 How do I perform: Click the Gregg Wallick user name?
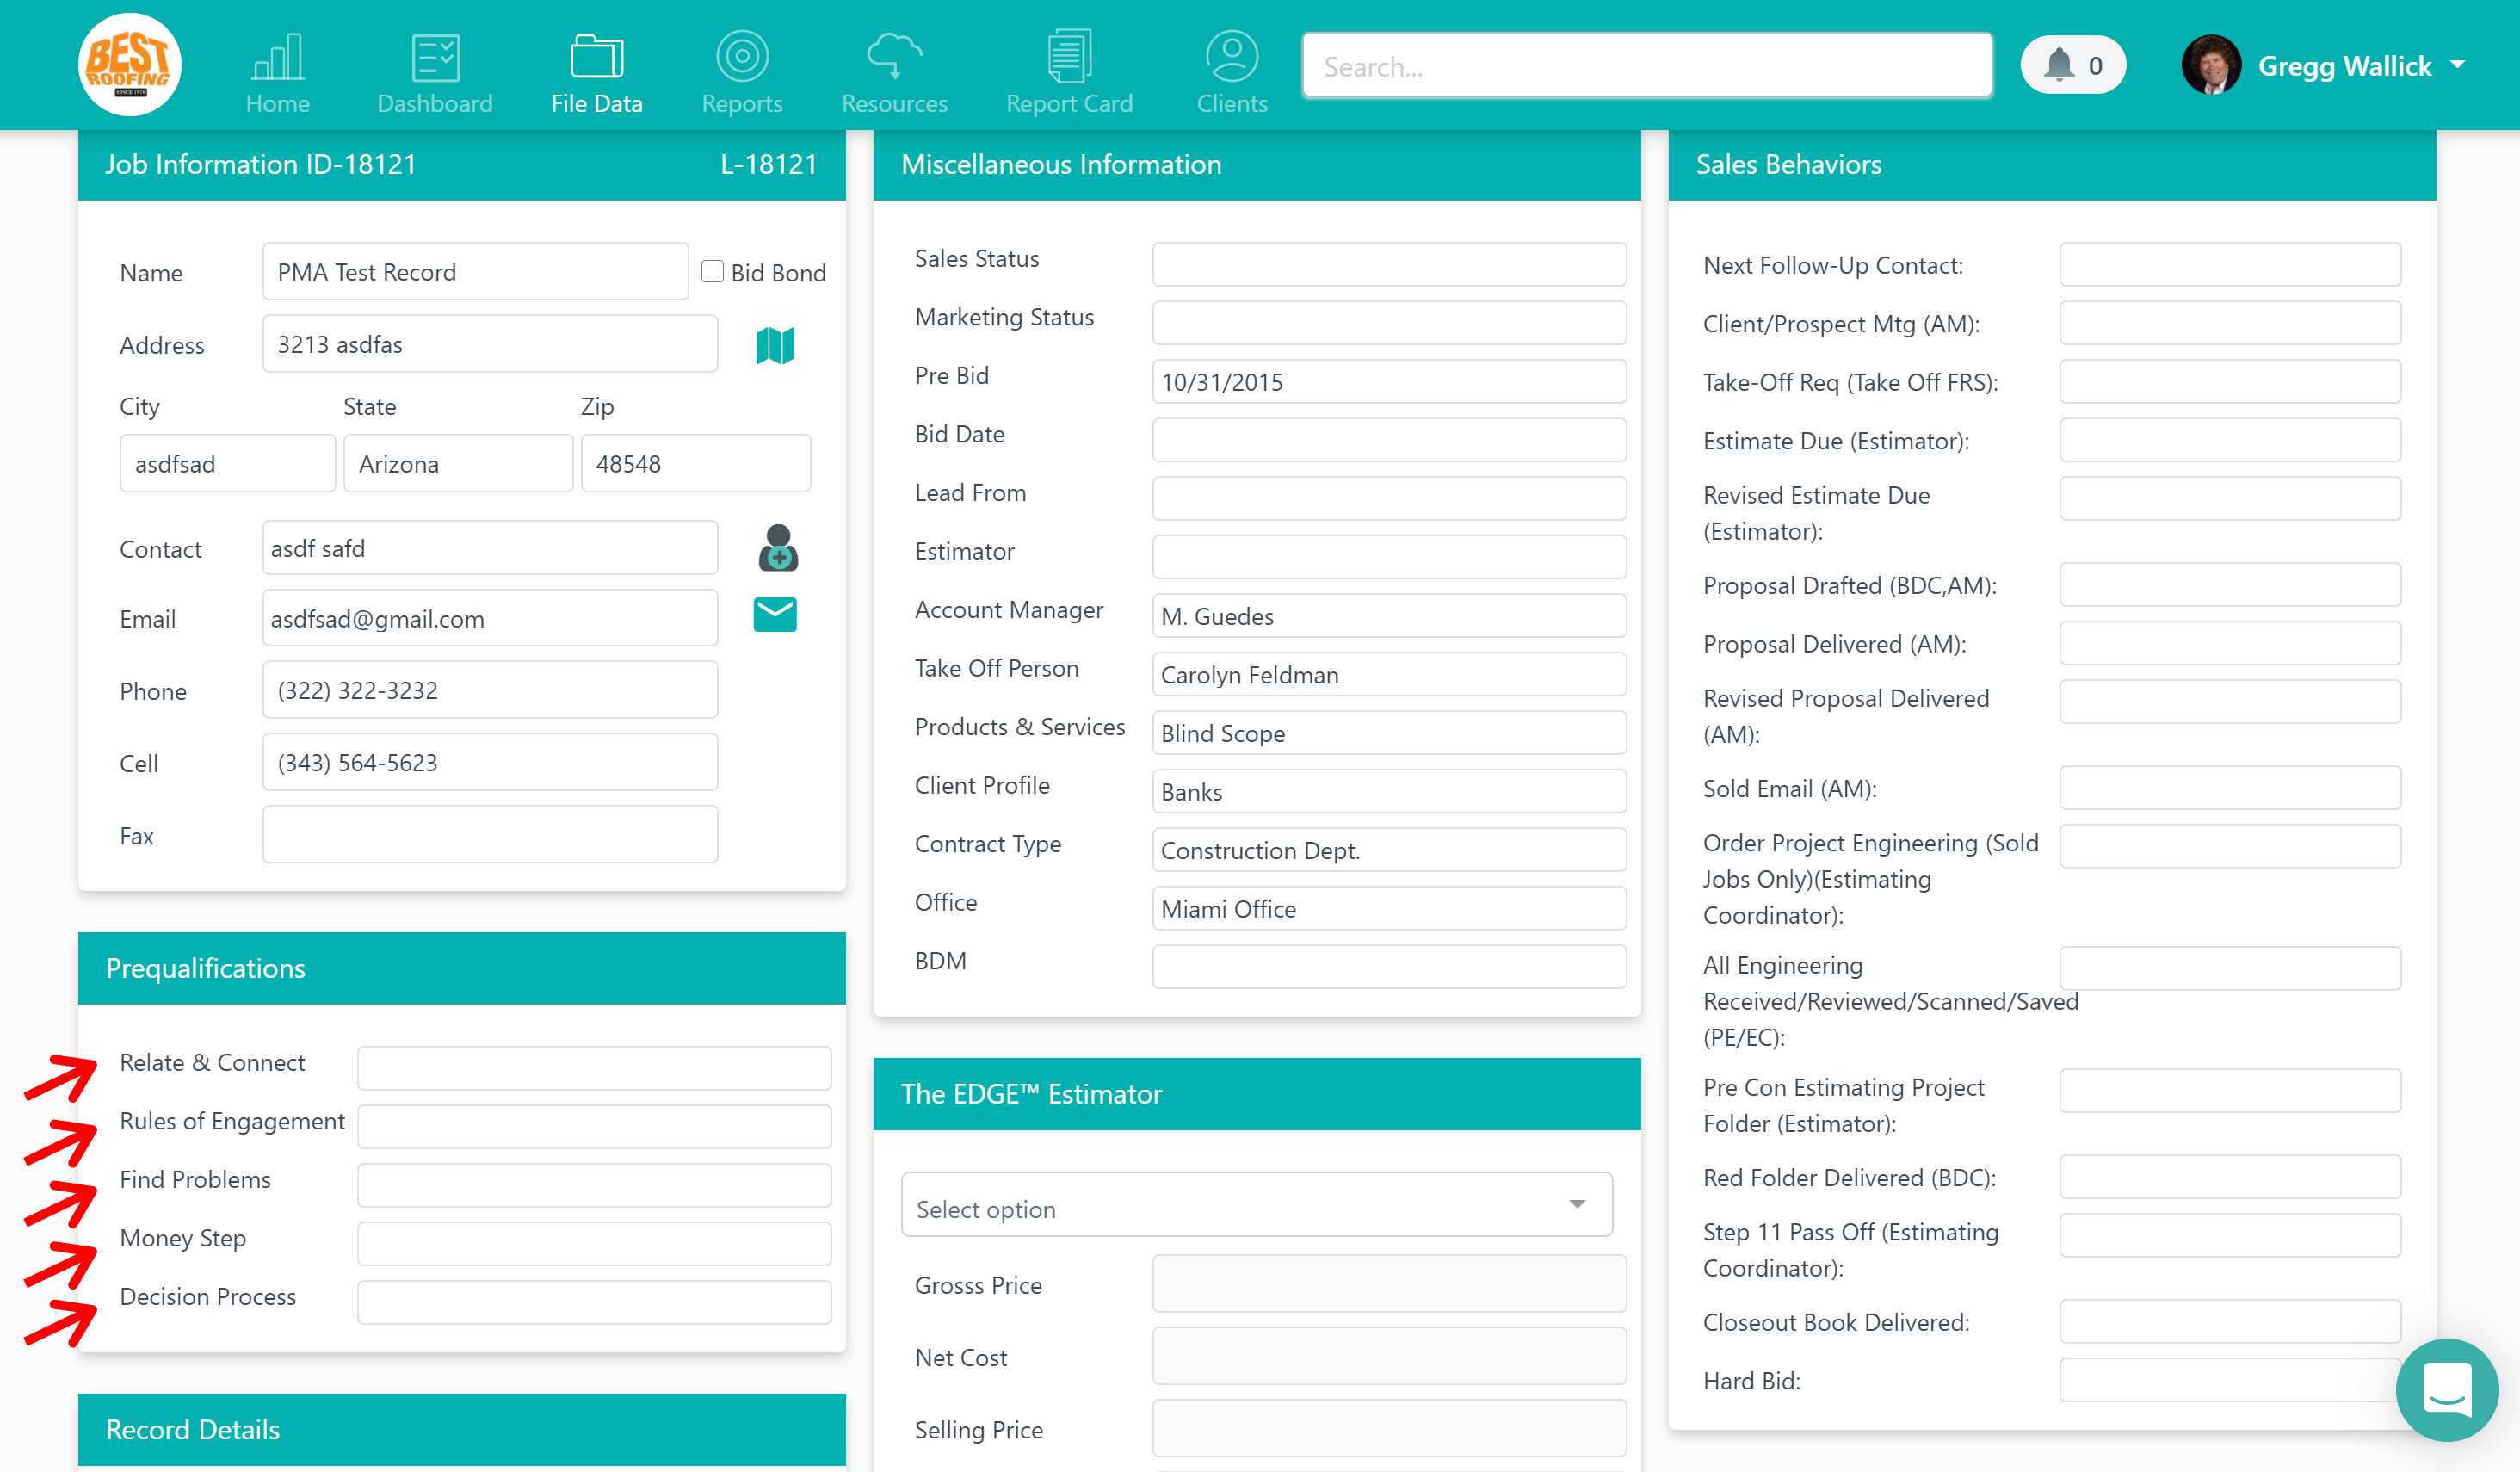click(x=2344, y=66)
